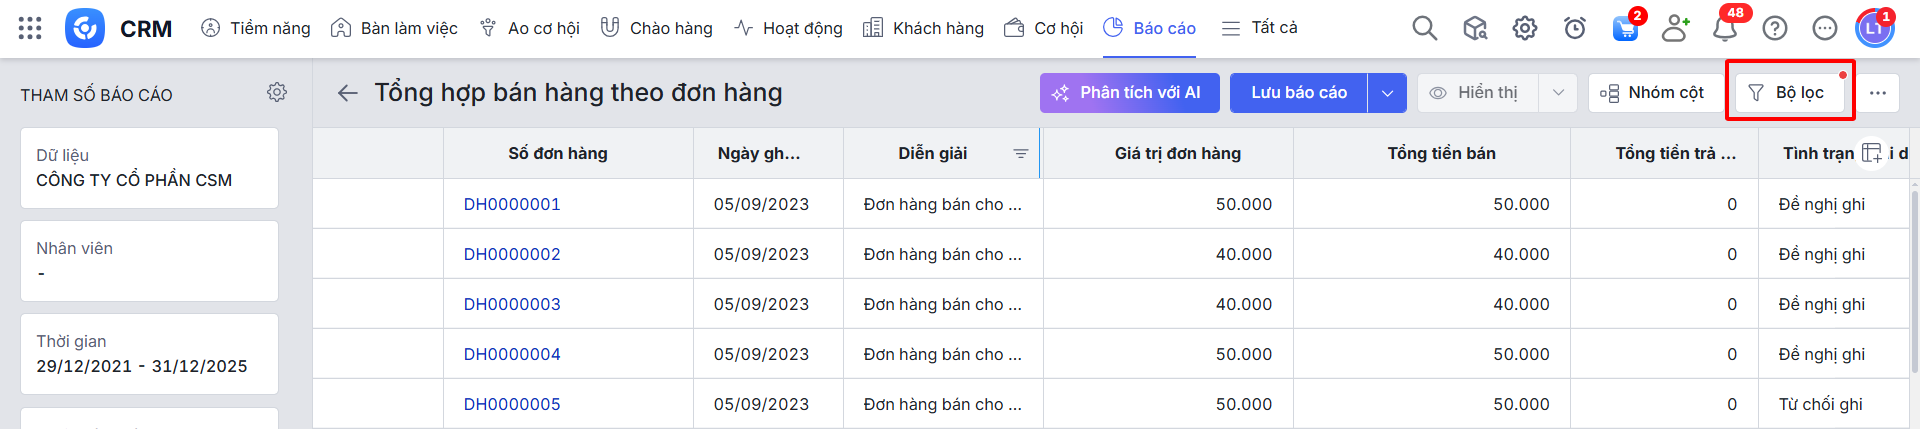The image size is (1920, 429).
Task: Open the Khách hàng tab
Action: pos(923,28)
